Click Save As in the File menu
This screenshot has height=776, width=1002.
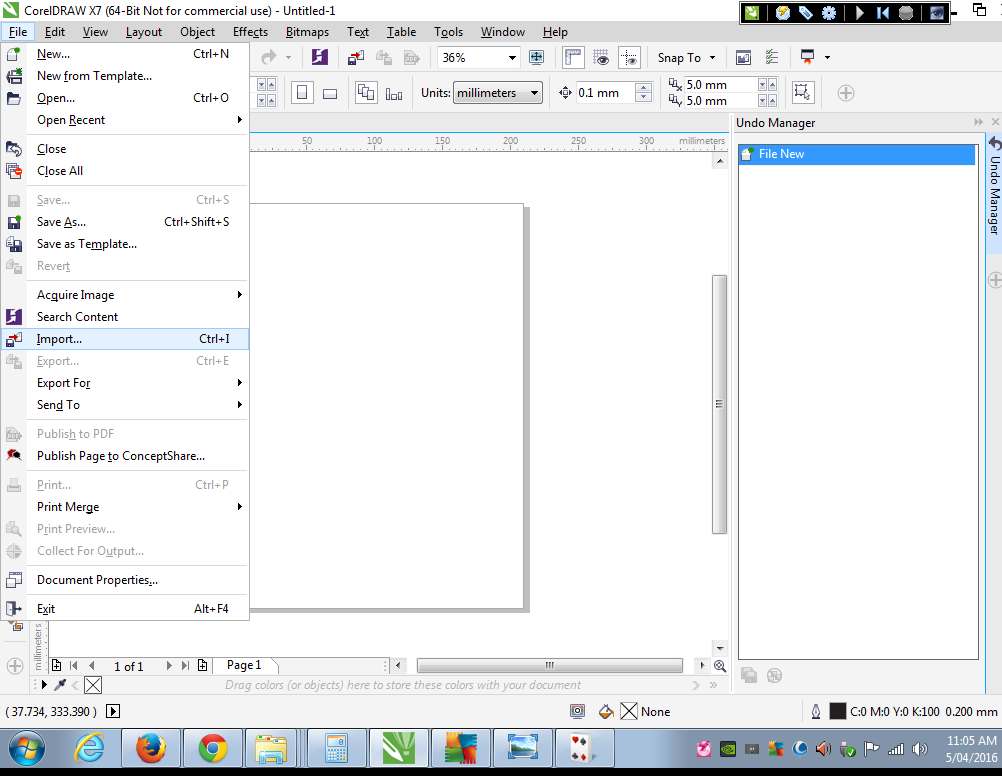tap(61, 222)
